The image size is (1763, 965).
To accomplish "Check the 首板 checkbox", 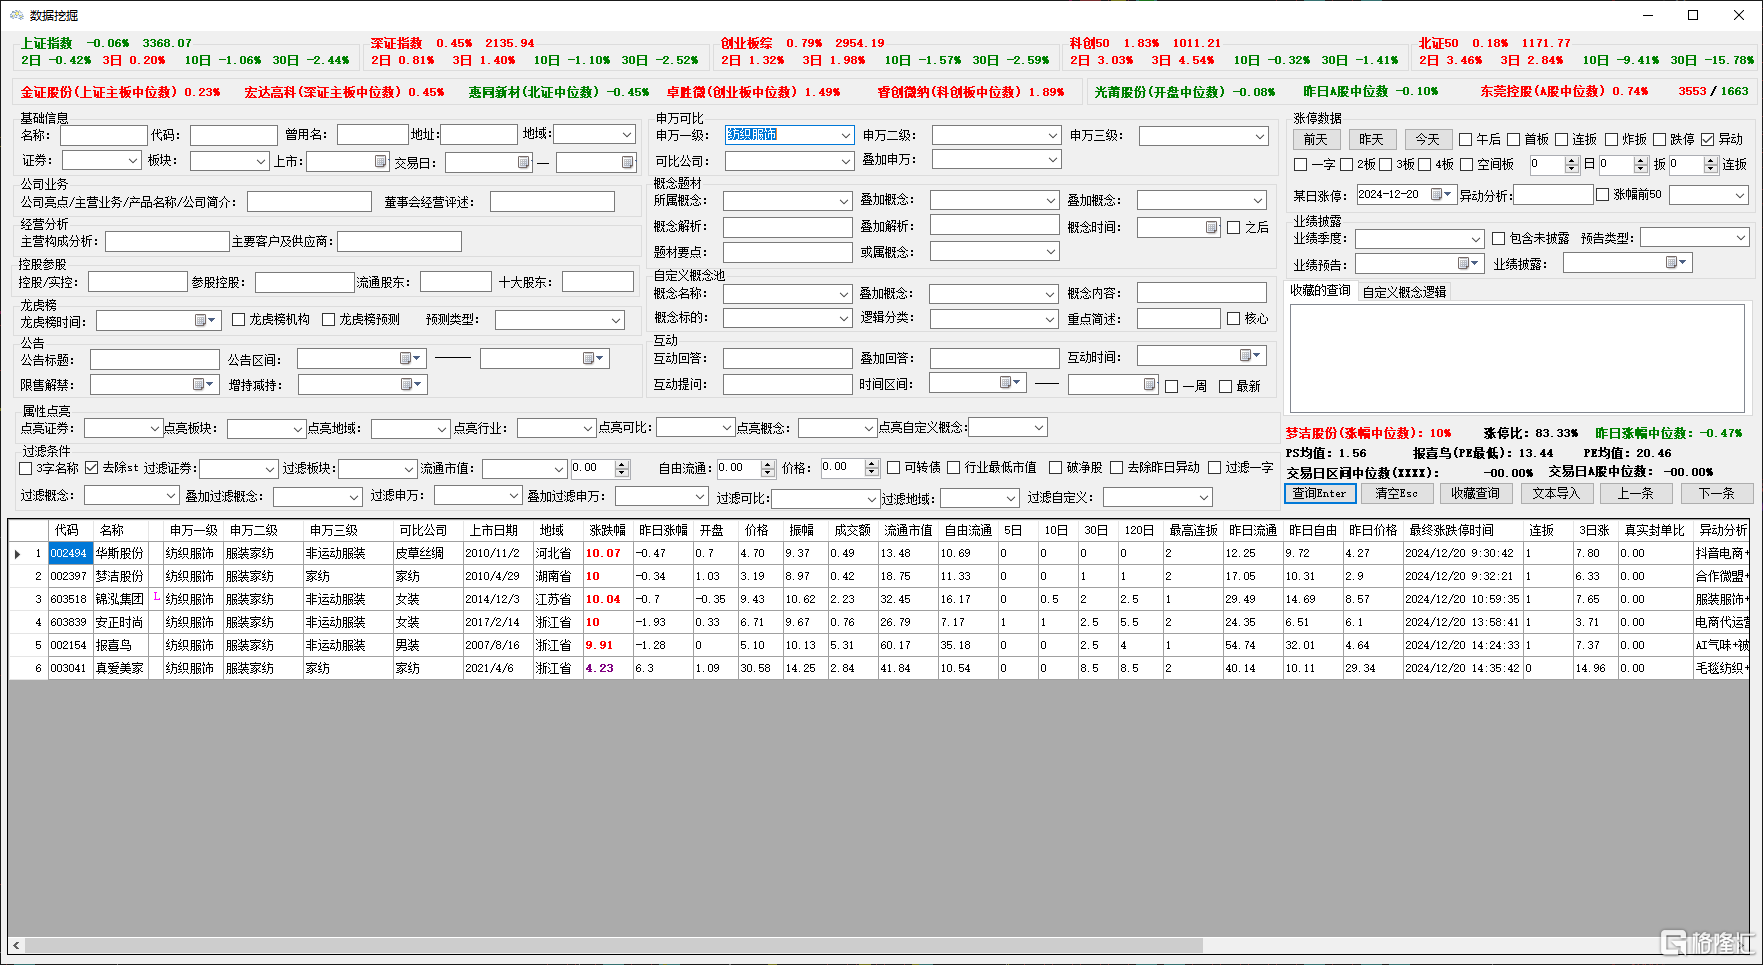I will coord(1514,140).
